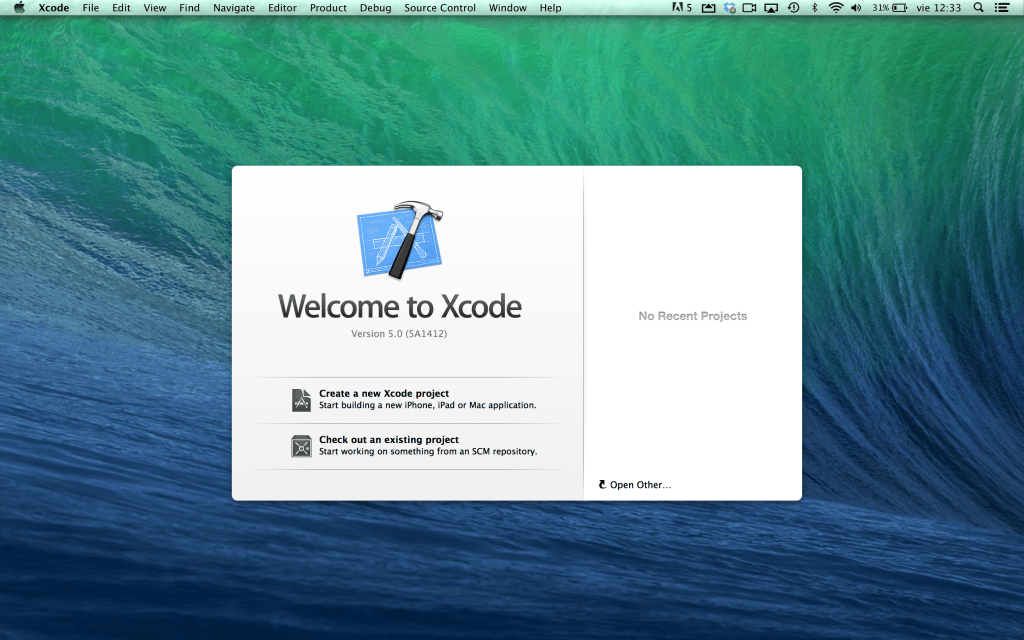Open the View menu

155,8
